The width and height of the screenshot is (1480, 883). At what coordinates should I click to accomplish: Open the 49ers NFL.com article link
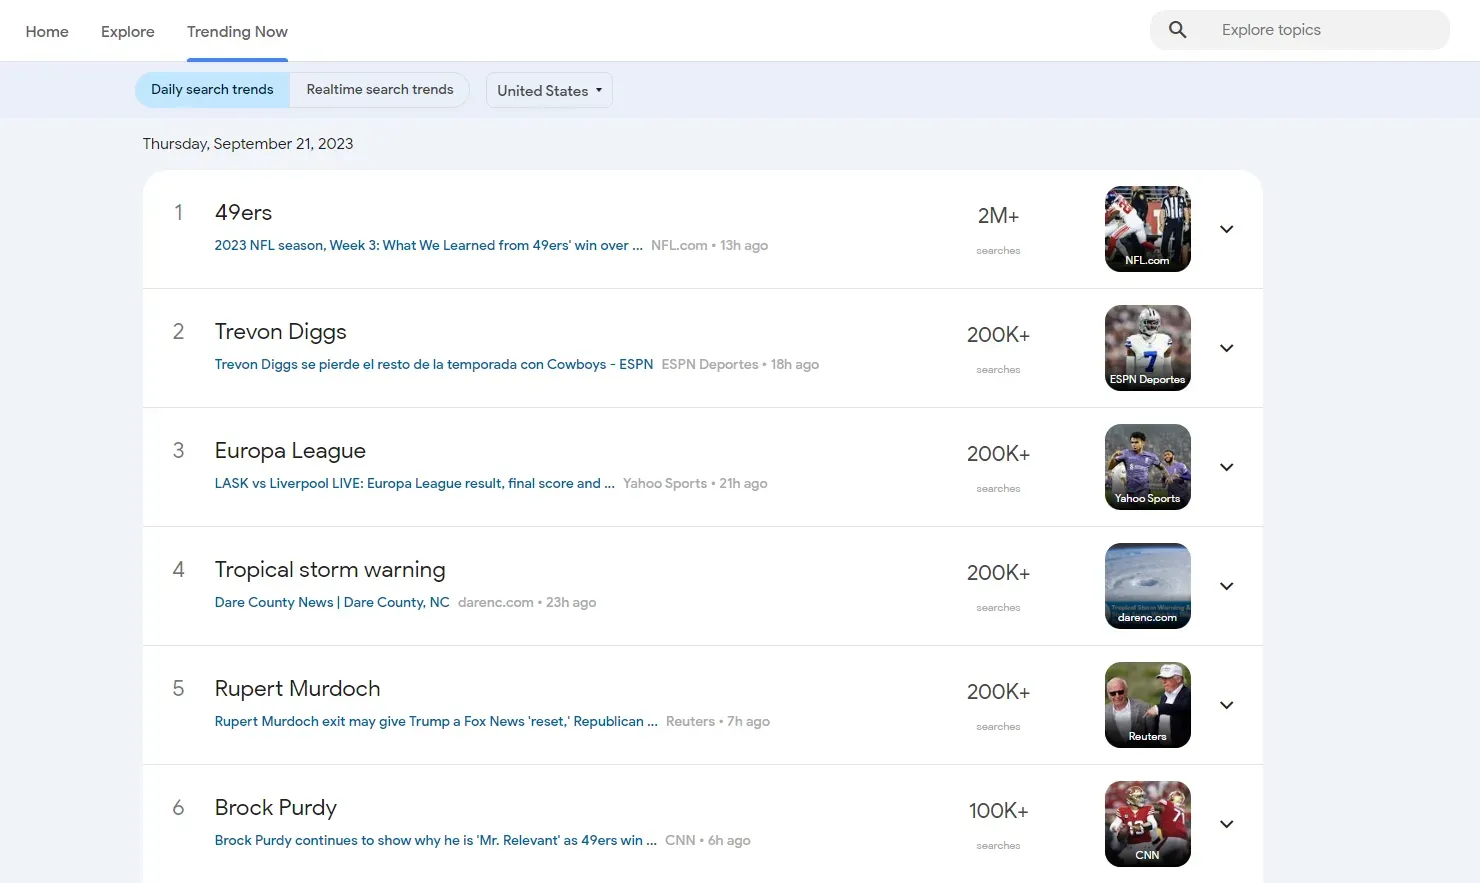tap(428, 245)
